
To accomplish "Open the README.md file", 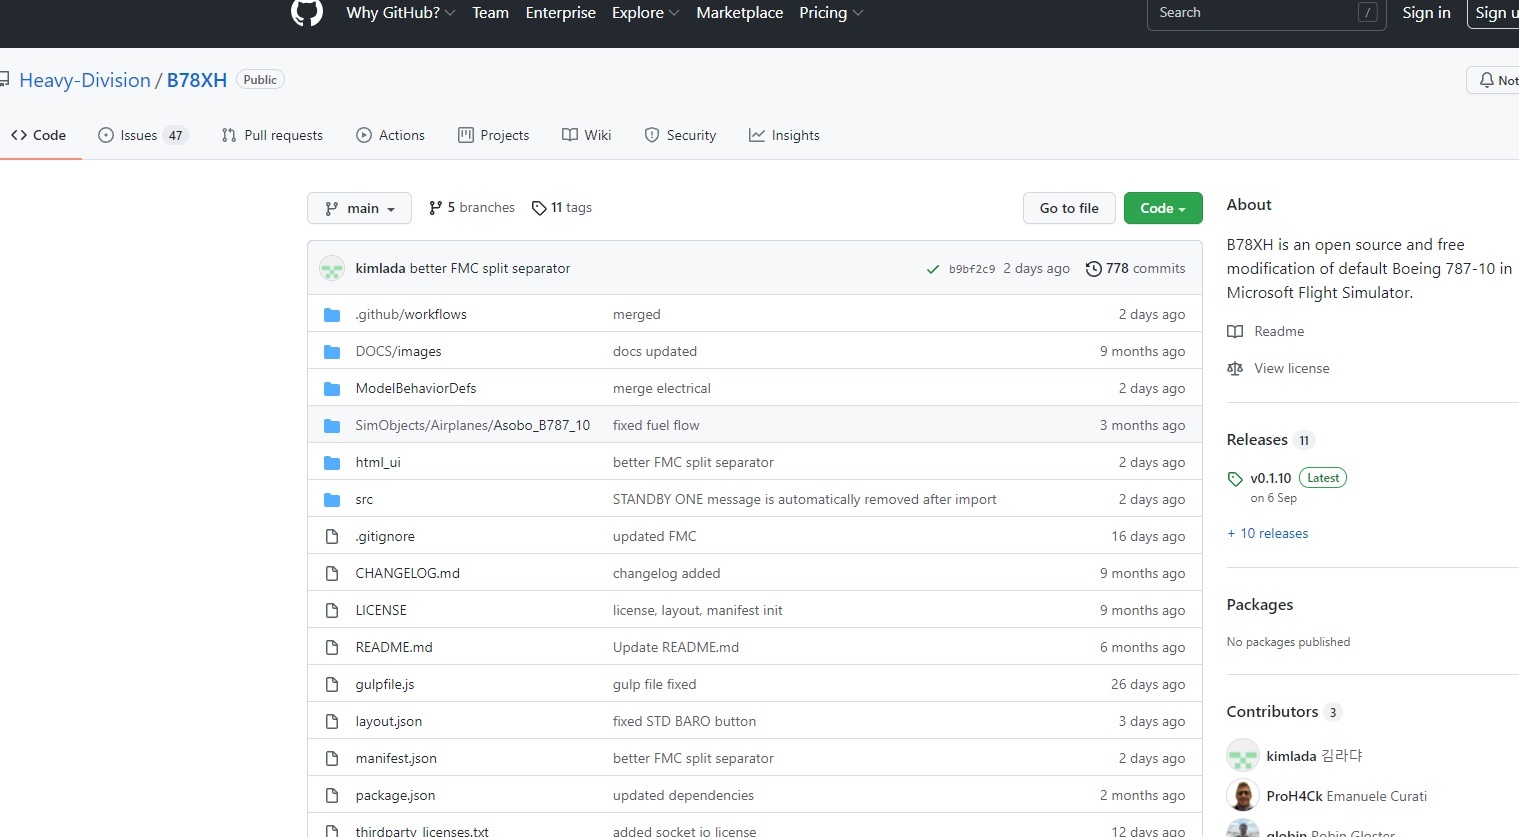I will (394, 648).
